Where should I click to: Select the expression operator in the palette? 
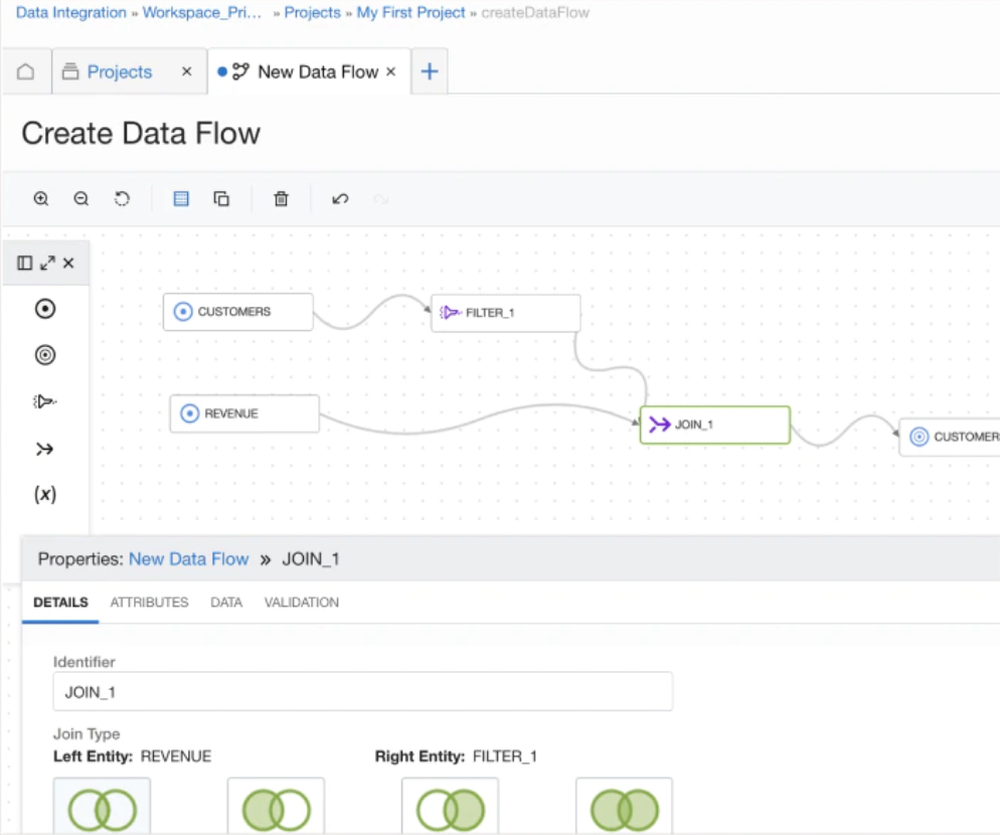45,494
